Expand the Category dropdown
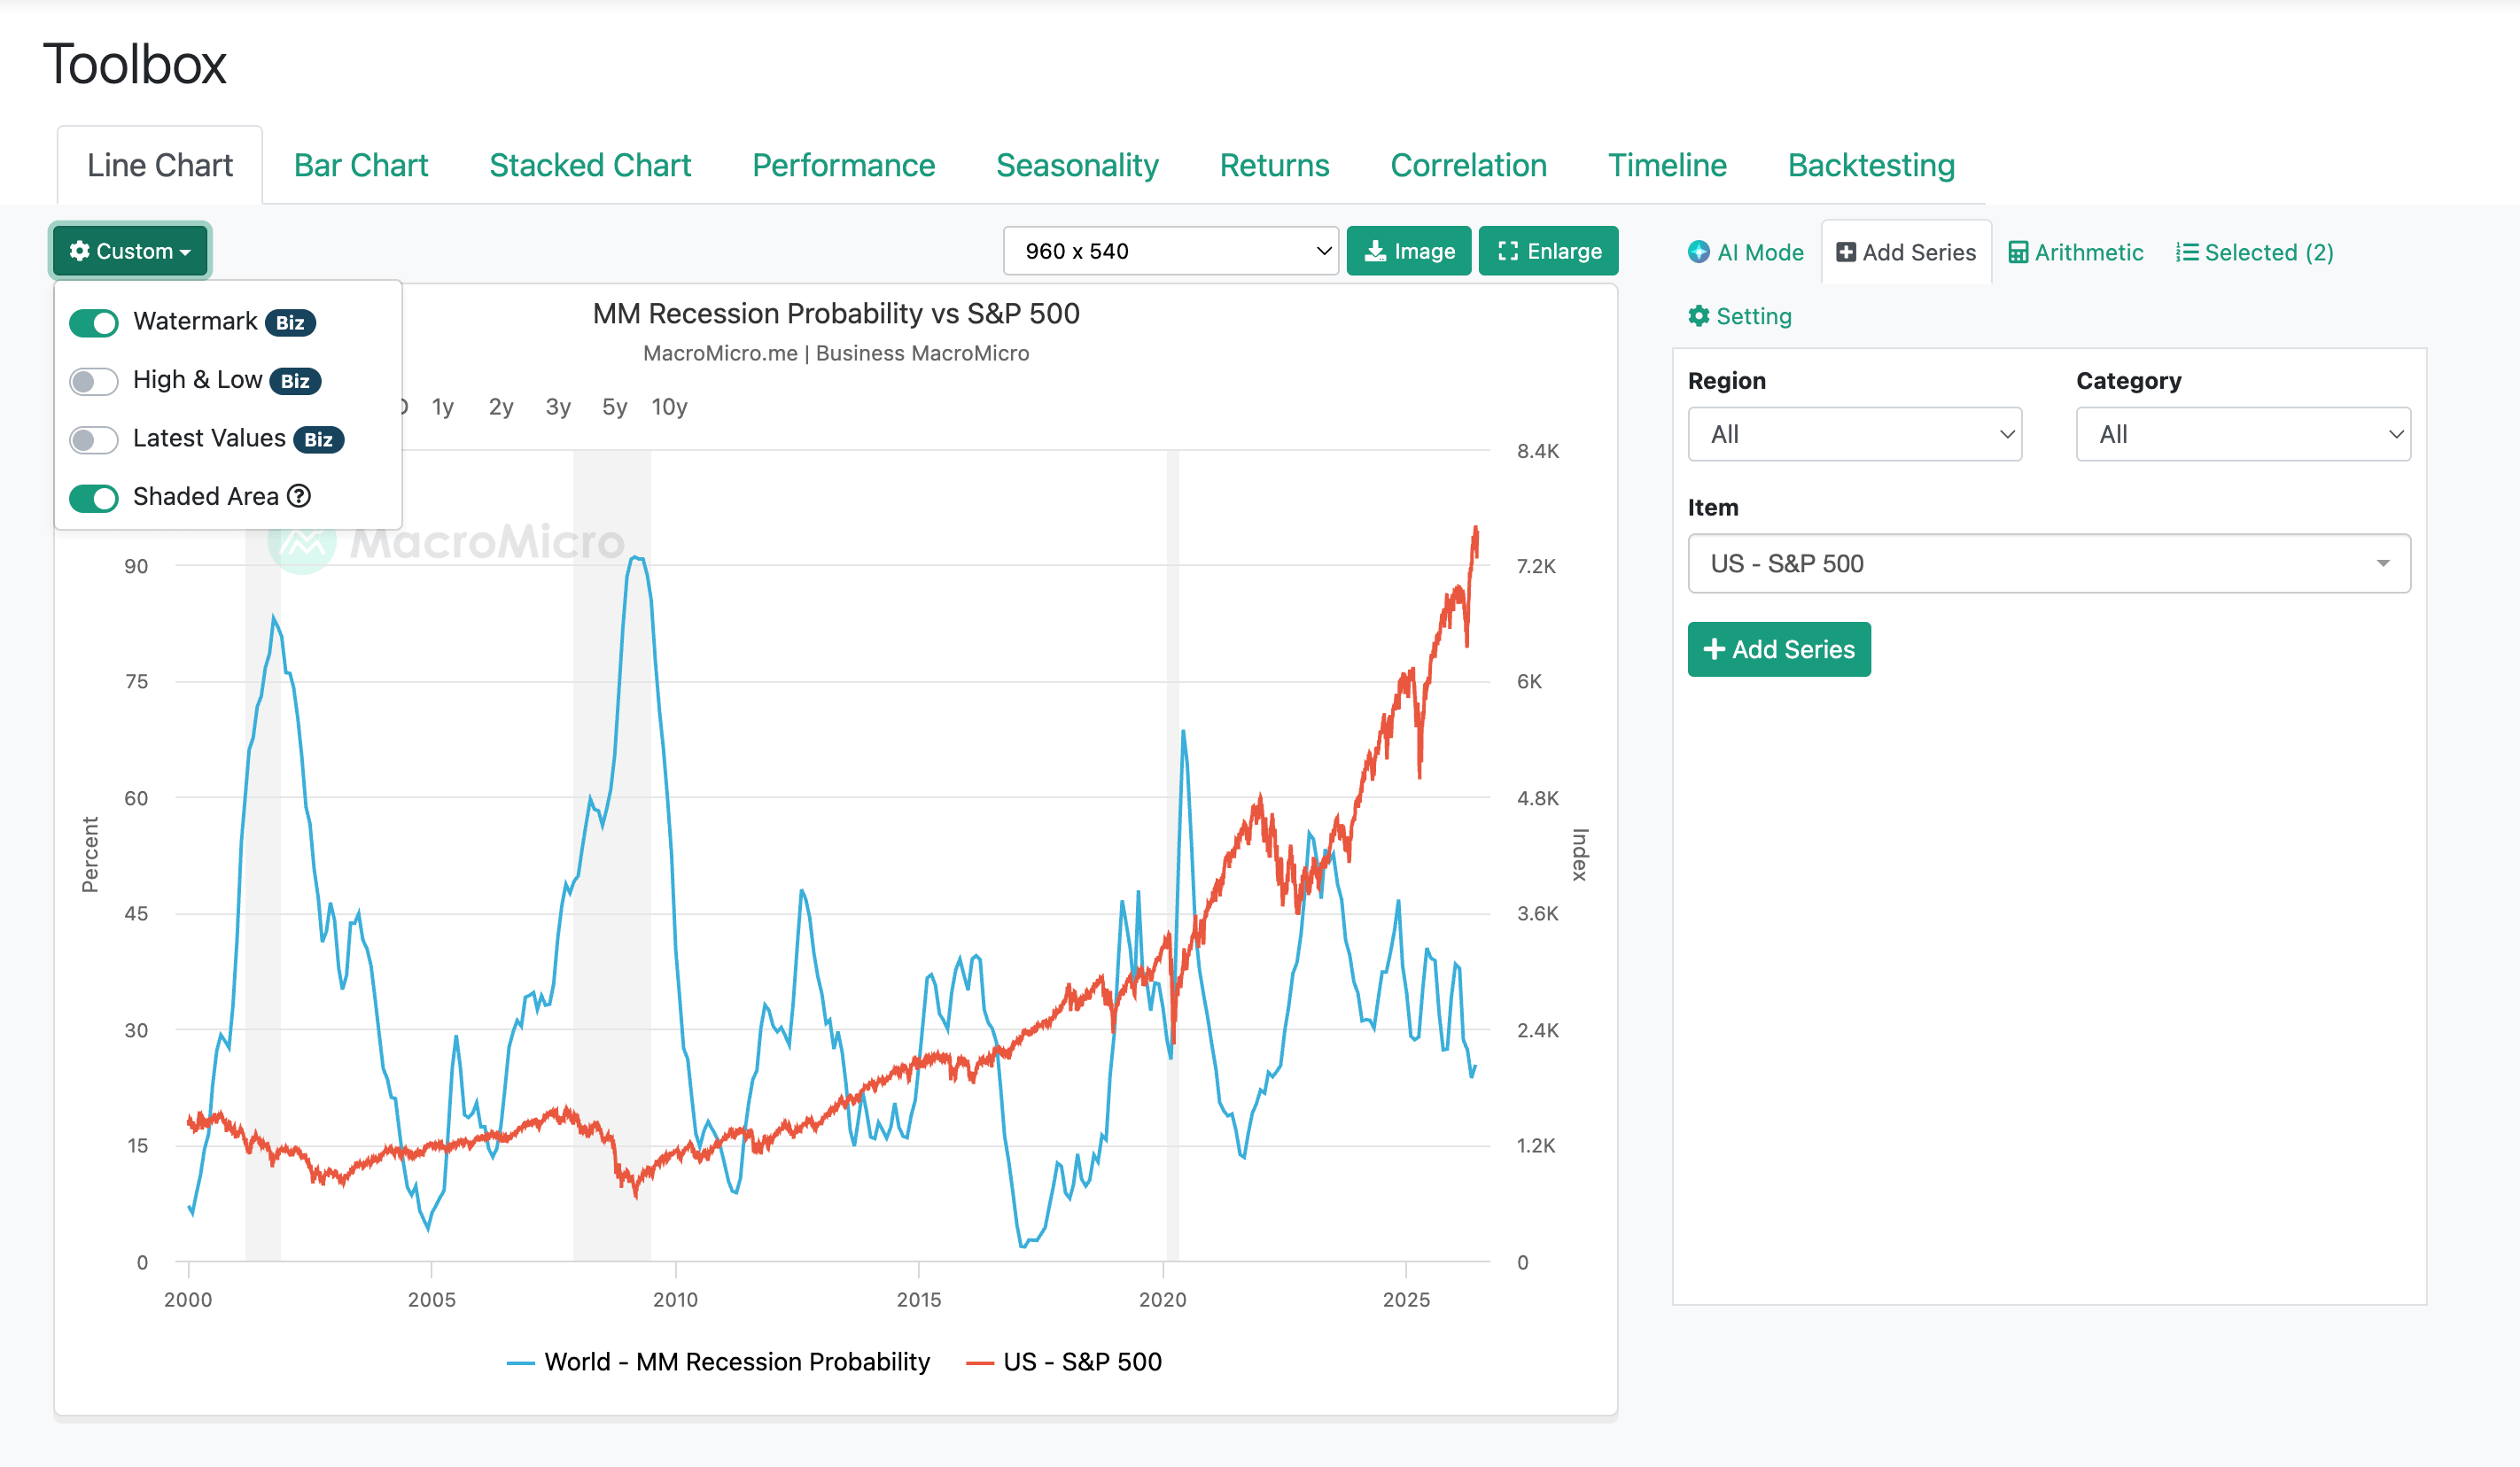Viewport: 2520px width, 1467px height. [2243, 434]
